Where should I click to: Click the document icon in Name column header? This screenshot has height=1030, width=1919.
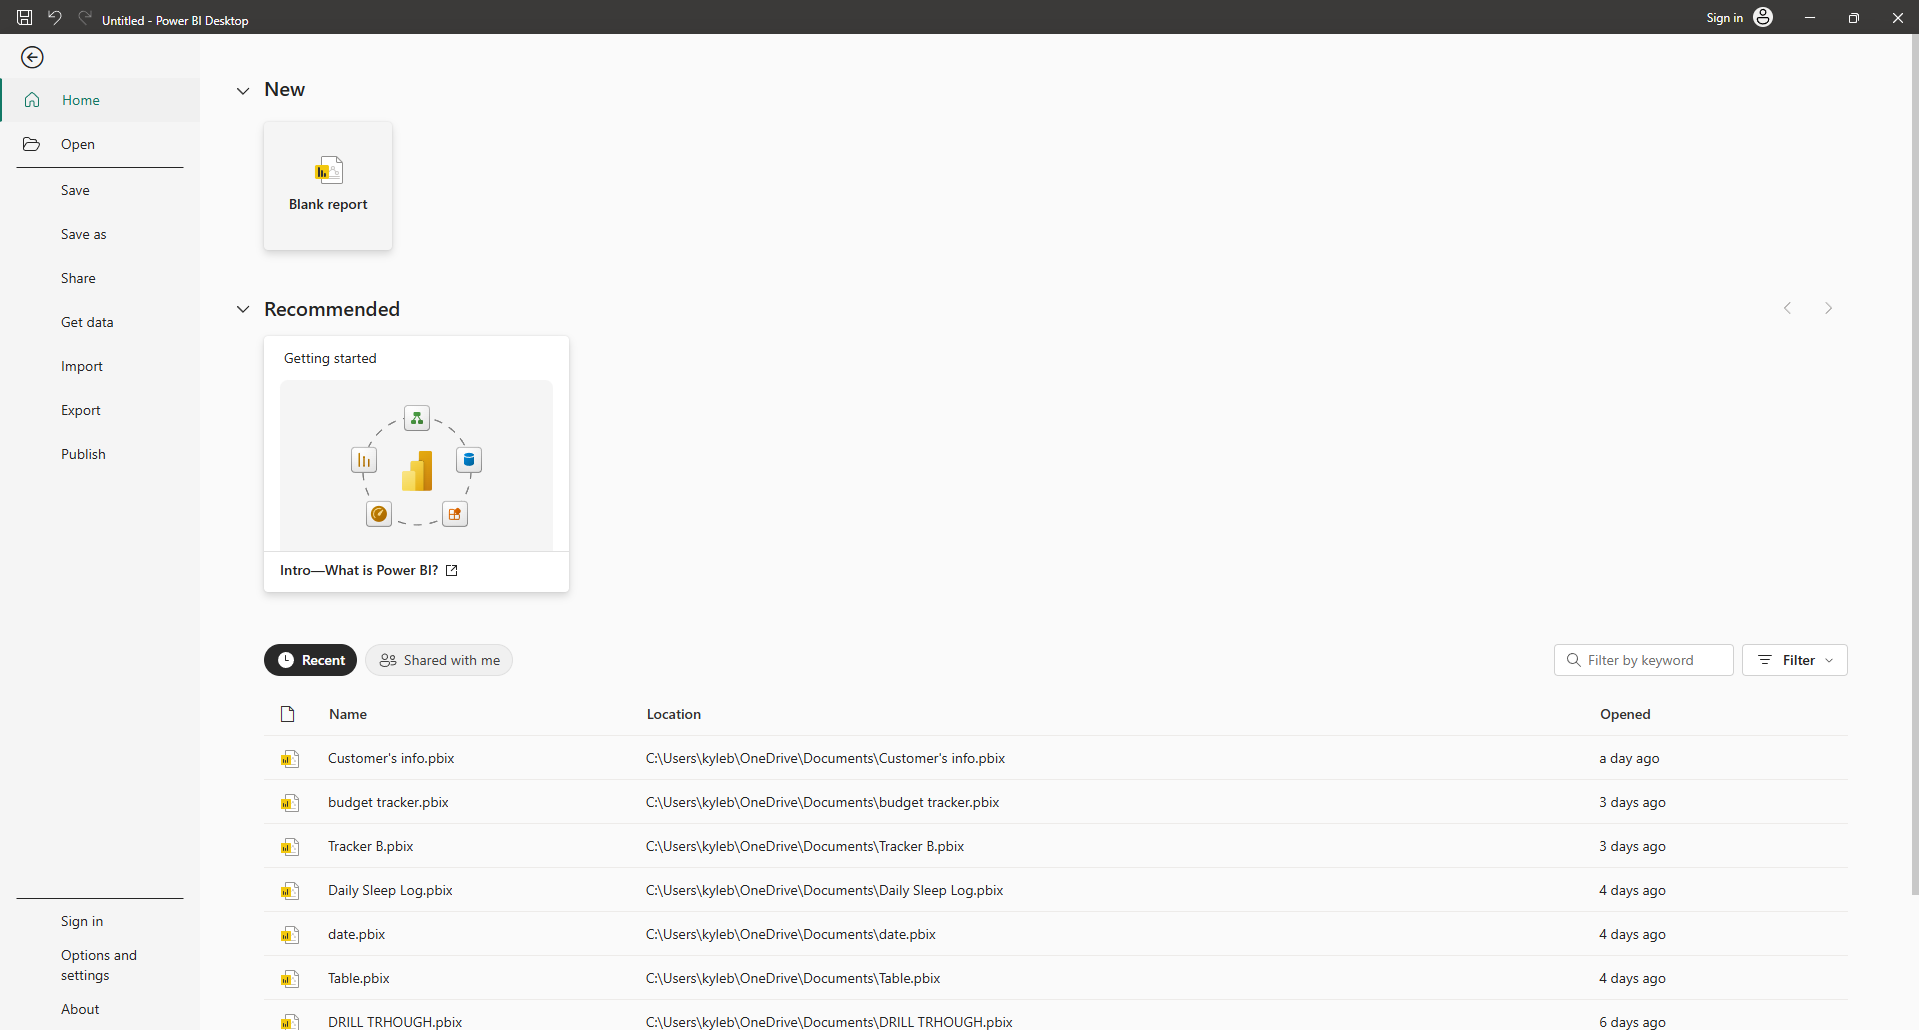click(x=288, y=714)
